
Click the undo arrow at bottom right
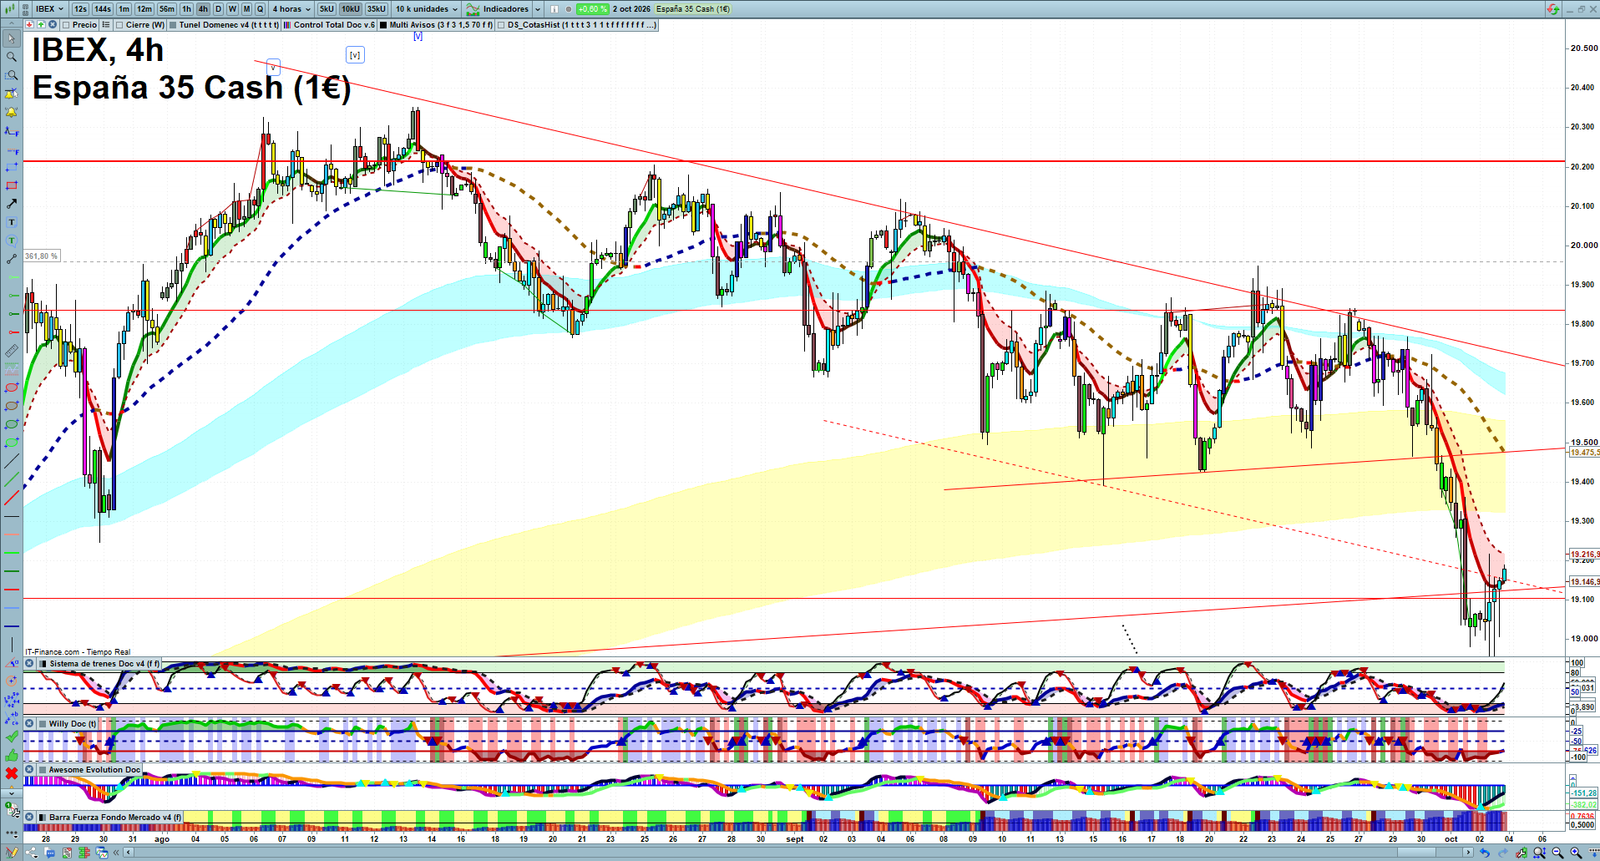(1485, 853)
